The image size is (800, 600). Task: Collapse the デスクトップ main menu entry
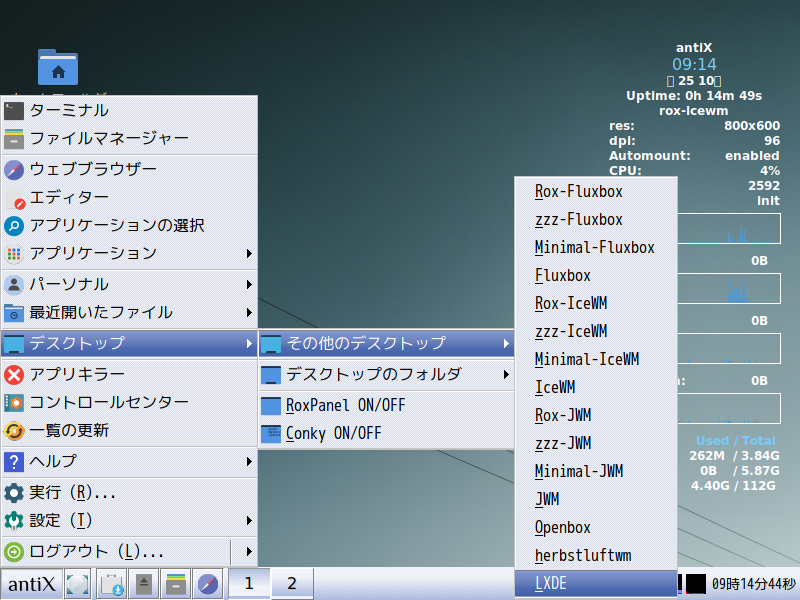[x=130, y=343]
